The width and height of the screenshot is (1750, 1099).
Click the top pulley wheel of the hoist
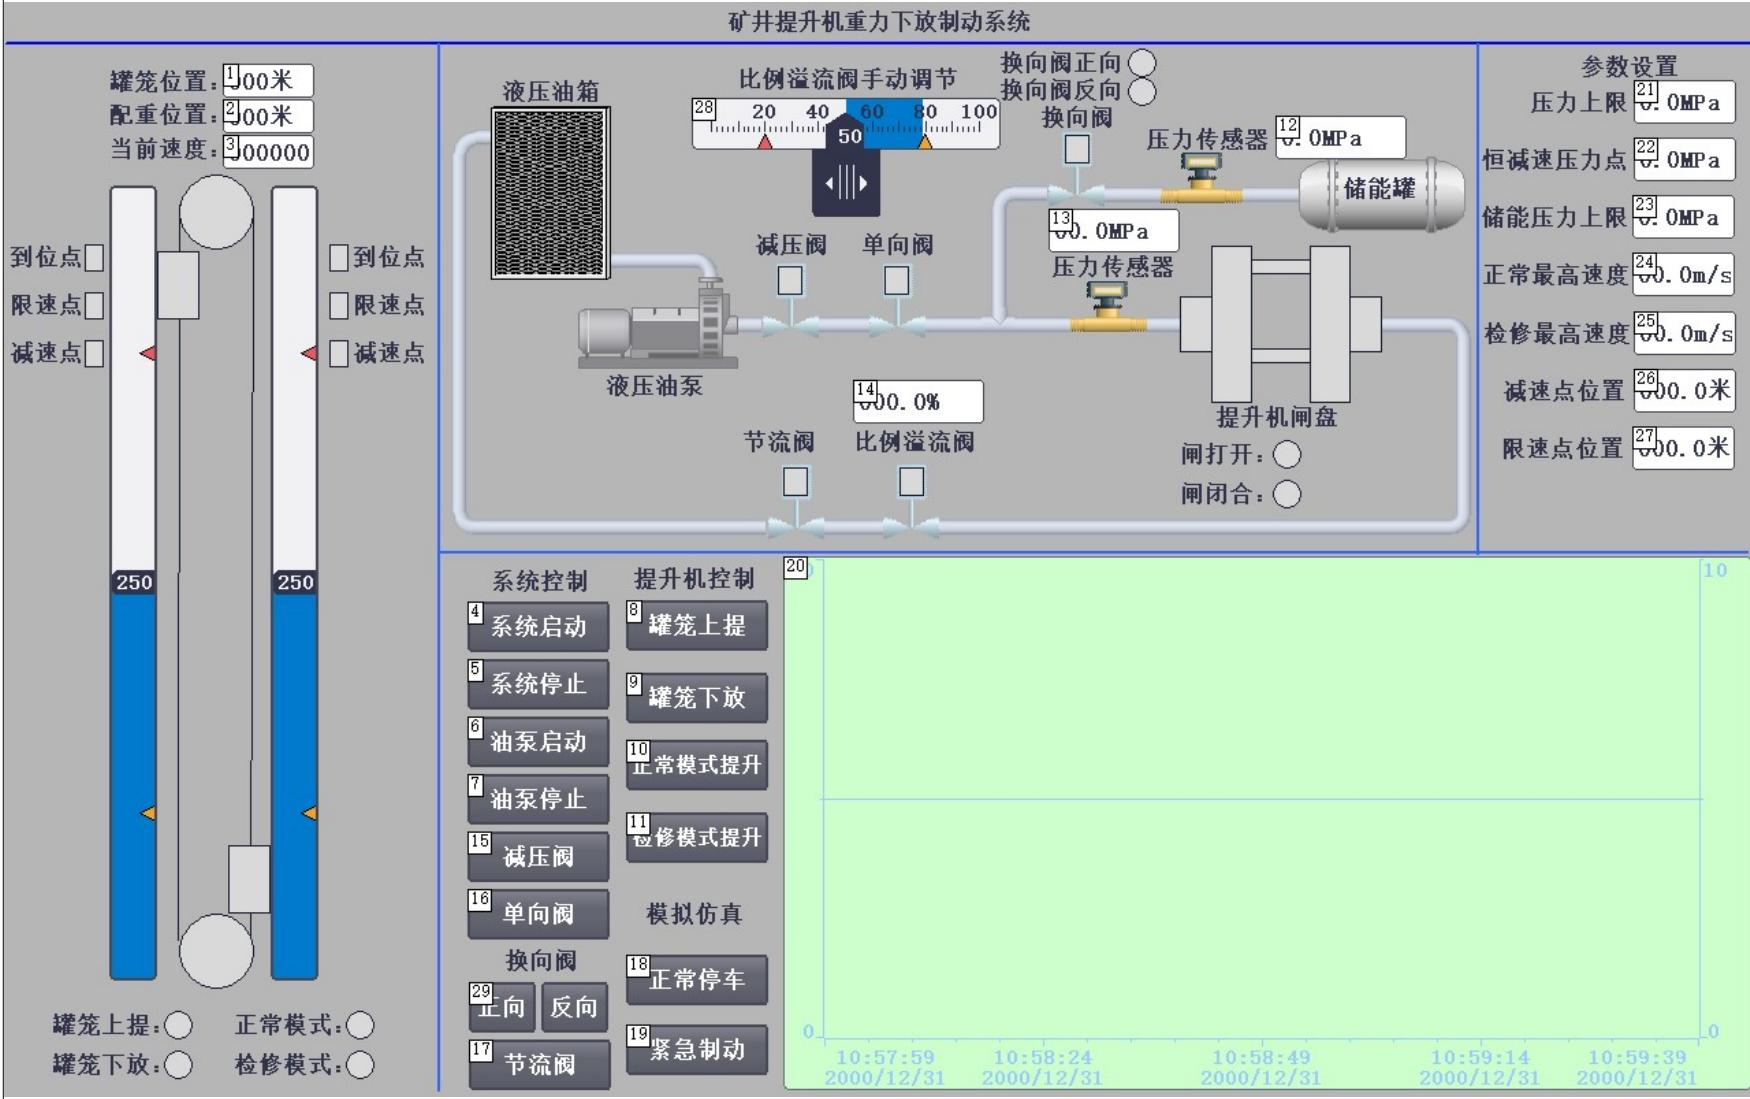[x=216, y=212]
